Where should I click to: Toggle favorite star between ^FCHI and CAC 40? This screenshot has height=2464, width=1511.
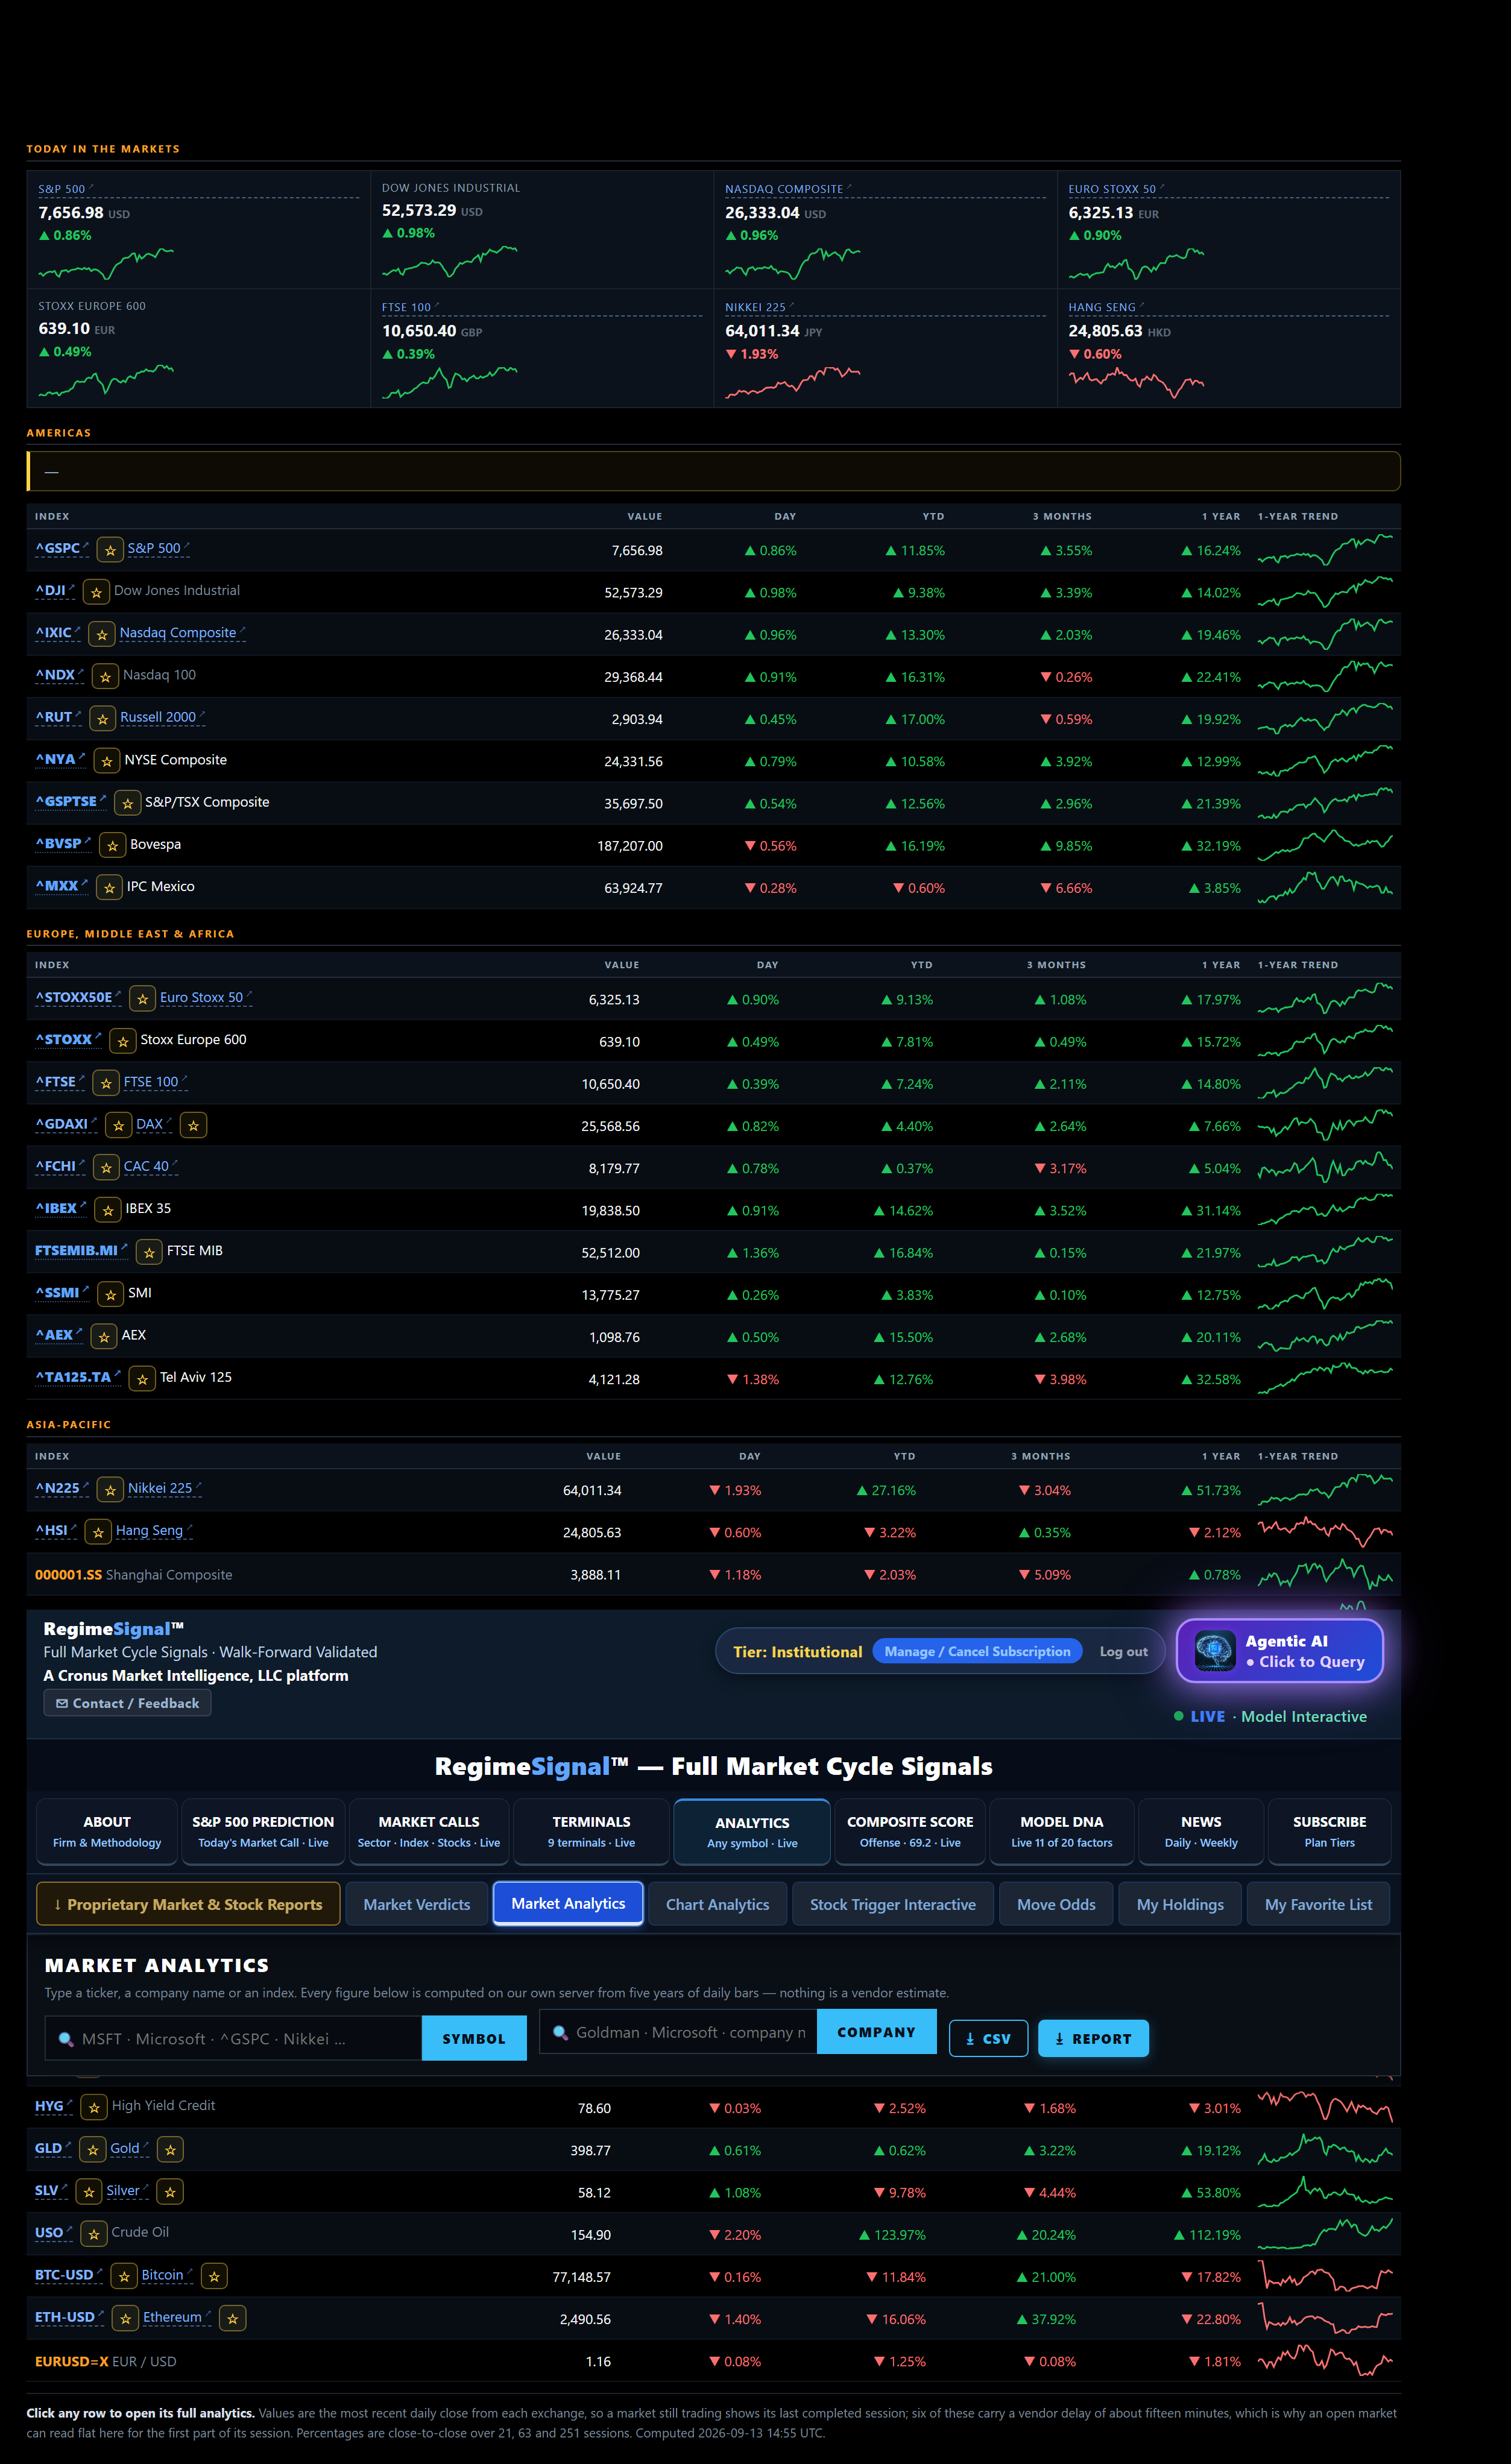[x=106, y=1168]
